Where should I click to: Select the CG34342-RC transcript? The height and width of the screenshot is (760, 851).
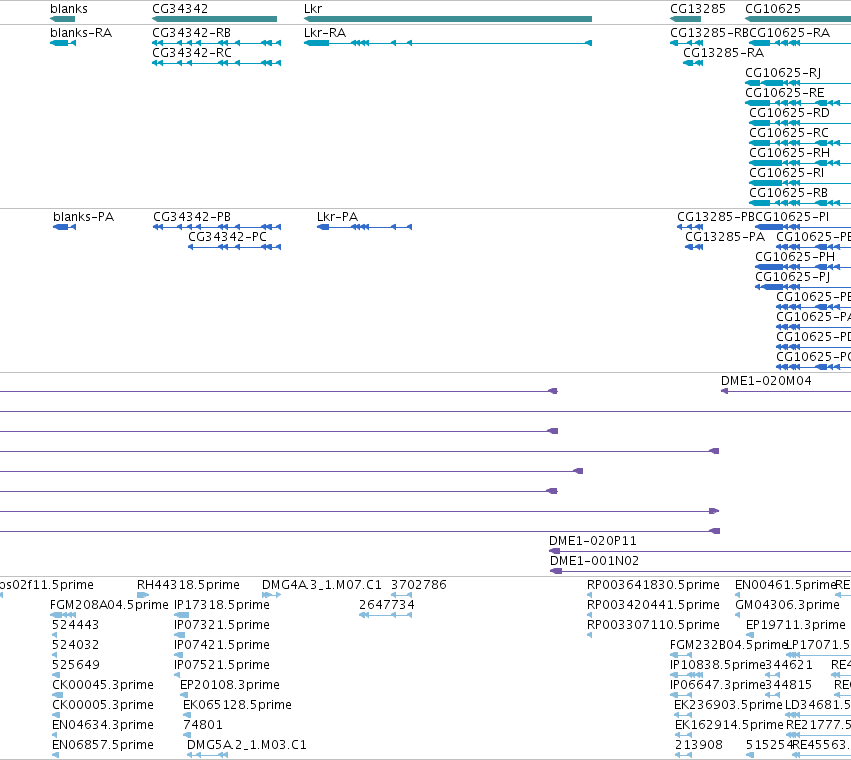217,63
